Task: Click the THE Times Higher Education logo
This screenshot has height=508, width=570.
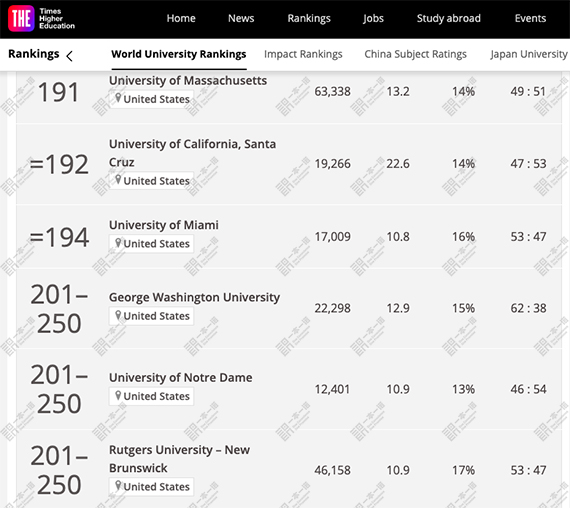Action: 41,19
